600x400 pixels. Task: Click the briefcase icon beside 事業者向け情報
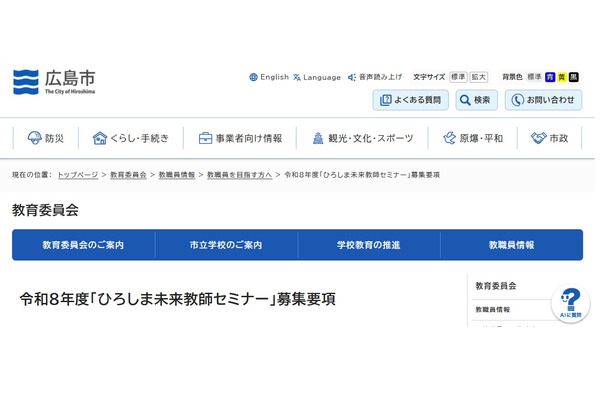point(205,138)
